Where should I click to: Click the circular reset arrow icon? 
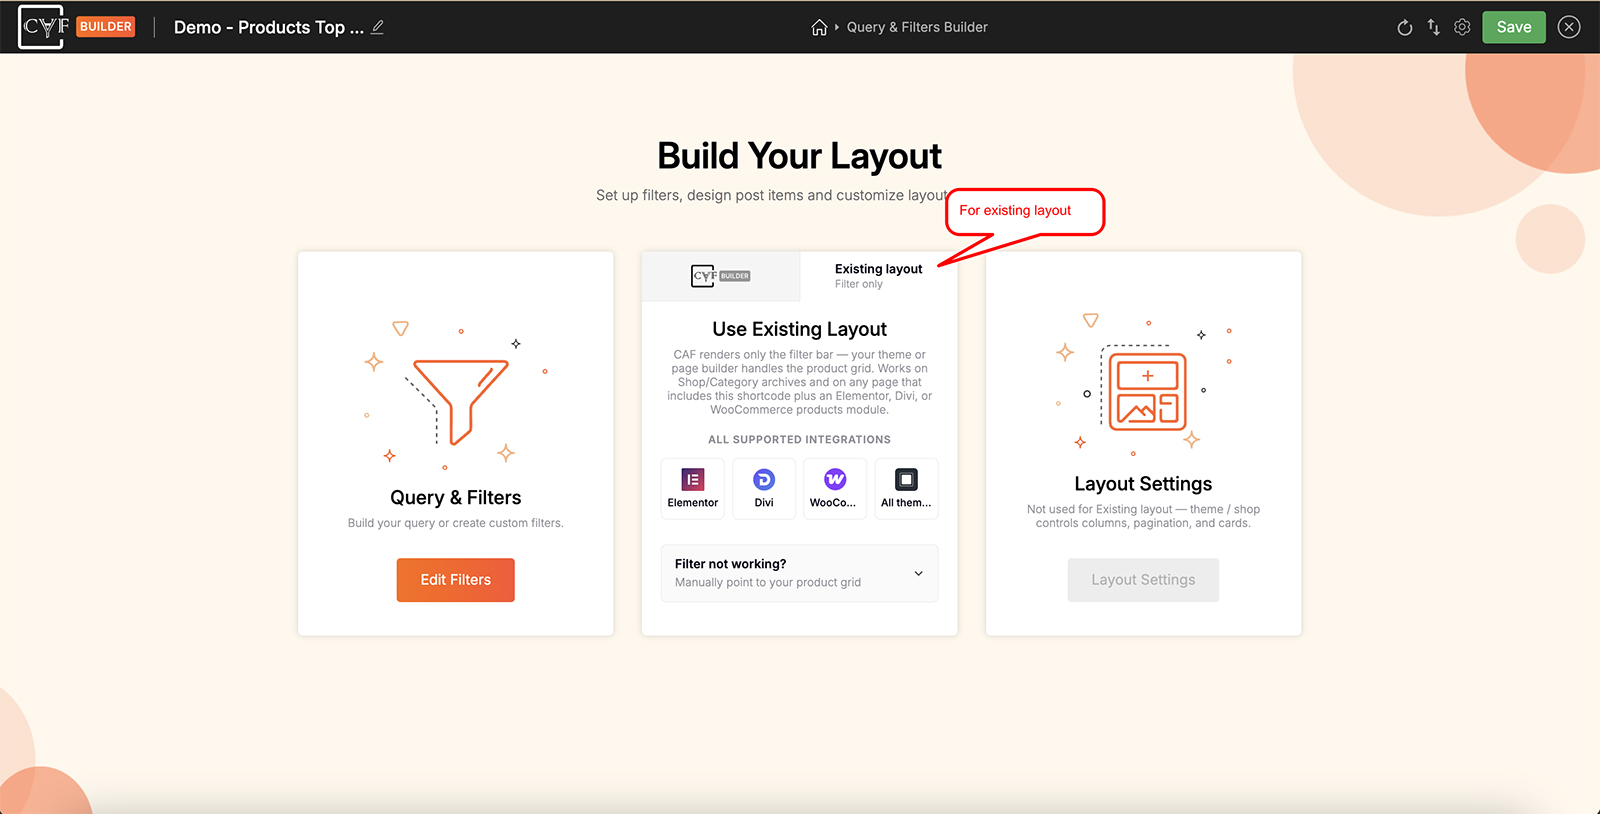point(1405,28)
